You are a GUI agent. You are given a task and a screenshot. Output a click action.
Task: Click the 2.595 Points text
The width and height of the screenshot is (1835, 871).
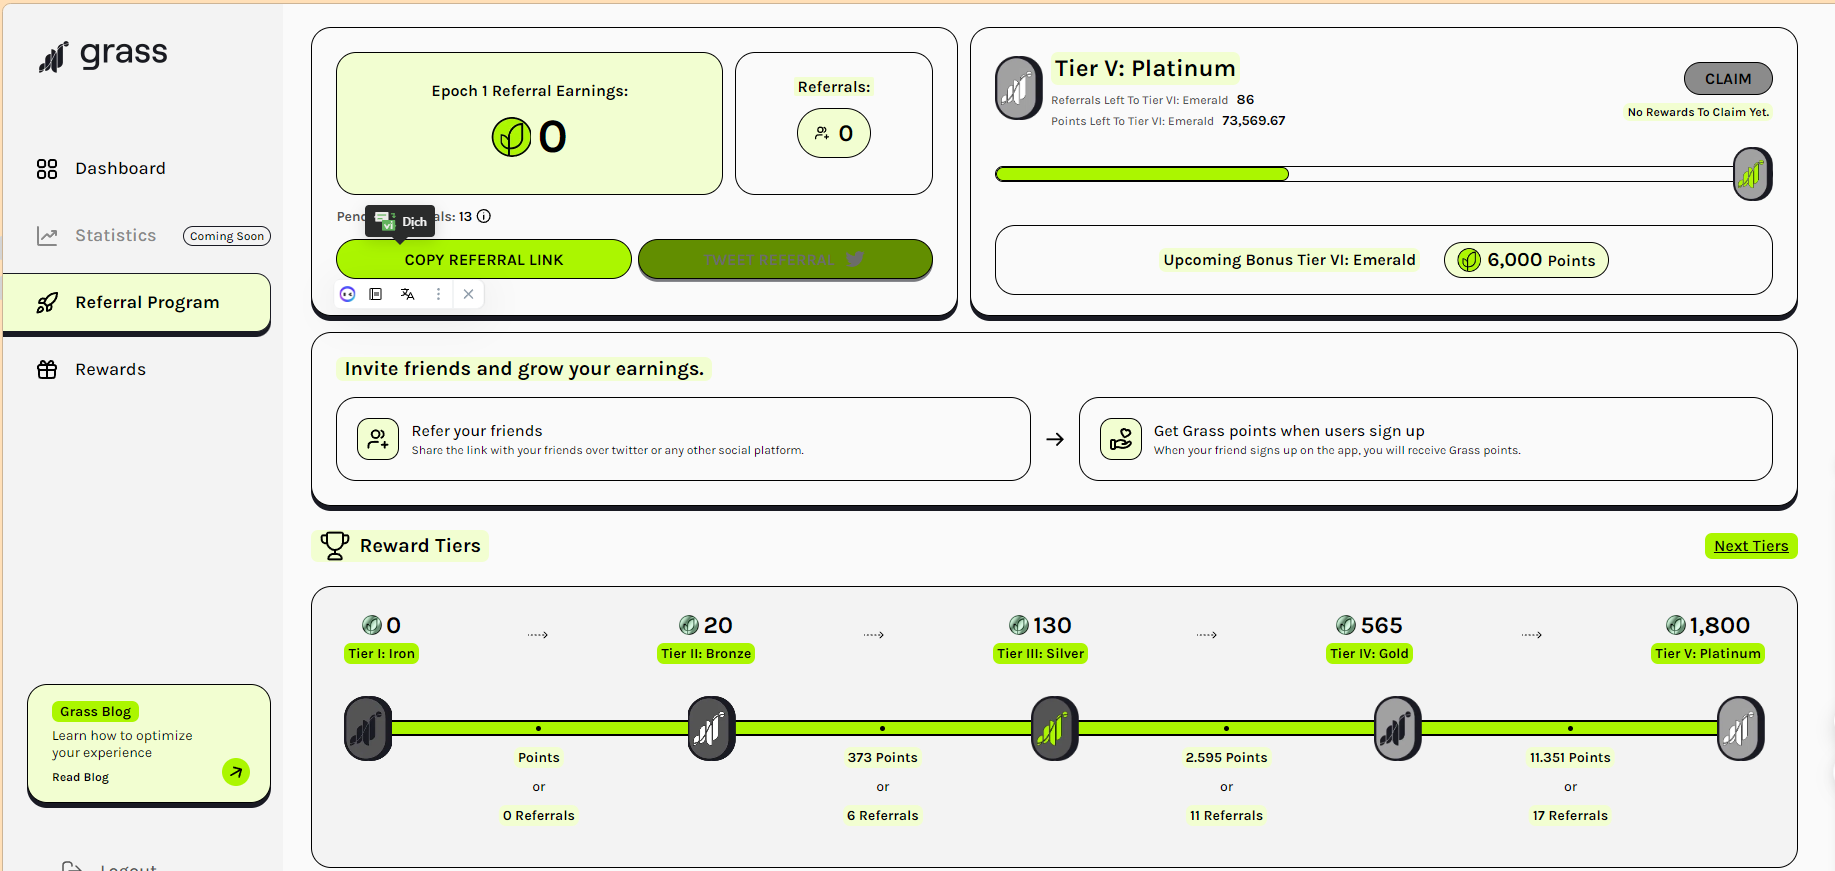click(1226, 758)
